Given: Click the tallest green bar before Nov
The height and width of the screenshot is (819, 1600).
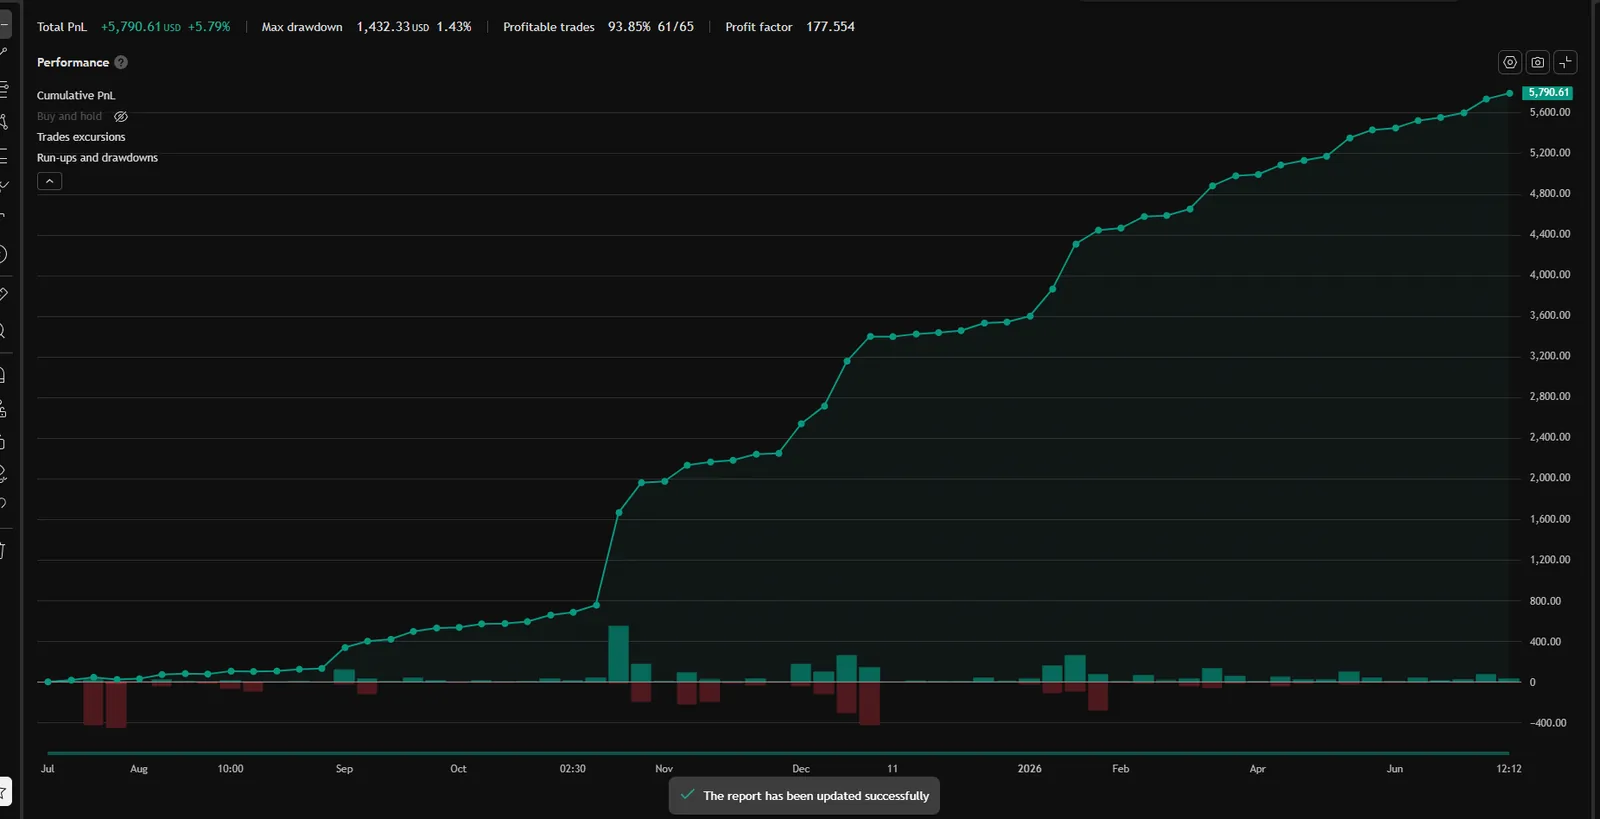Looking at the screenshot, I should (618, 654).
